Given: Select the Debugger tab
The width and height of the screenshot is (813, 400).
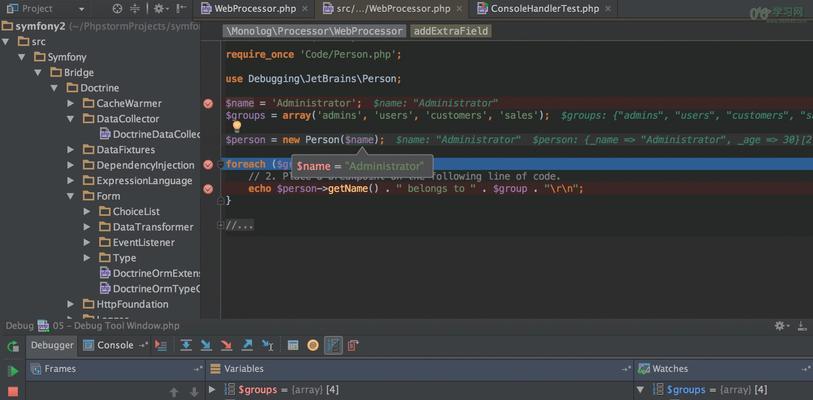Looking at the screenshot, I should (52, 346).
